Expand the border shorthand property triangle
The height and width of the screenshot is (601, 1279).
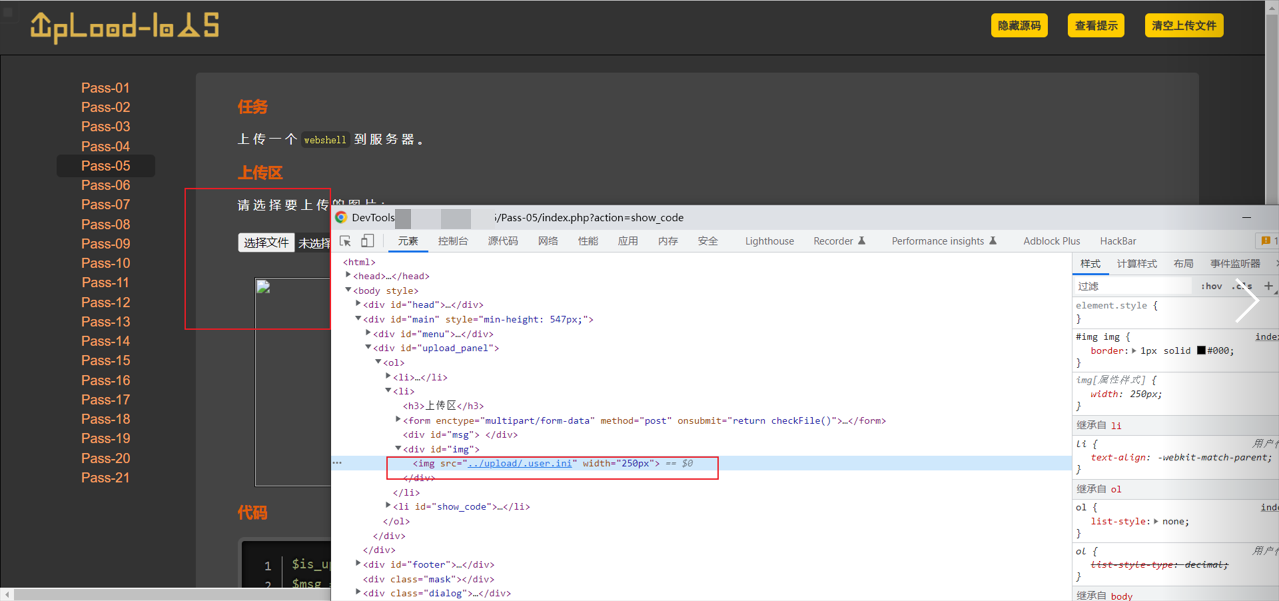click(1134, 351)
